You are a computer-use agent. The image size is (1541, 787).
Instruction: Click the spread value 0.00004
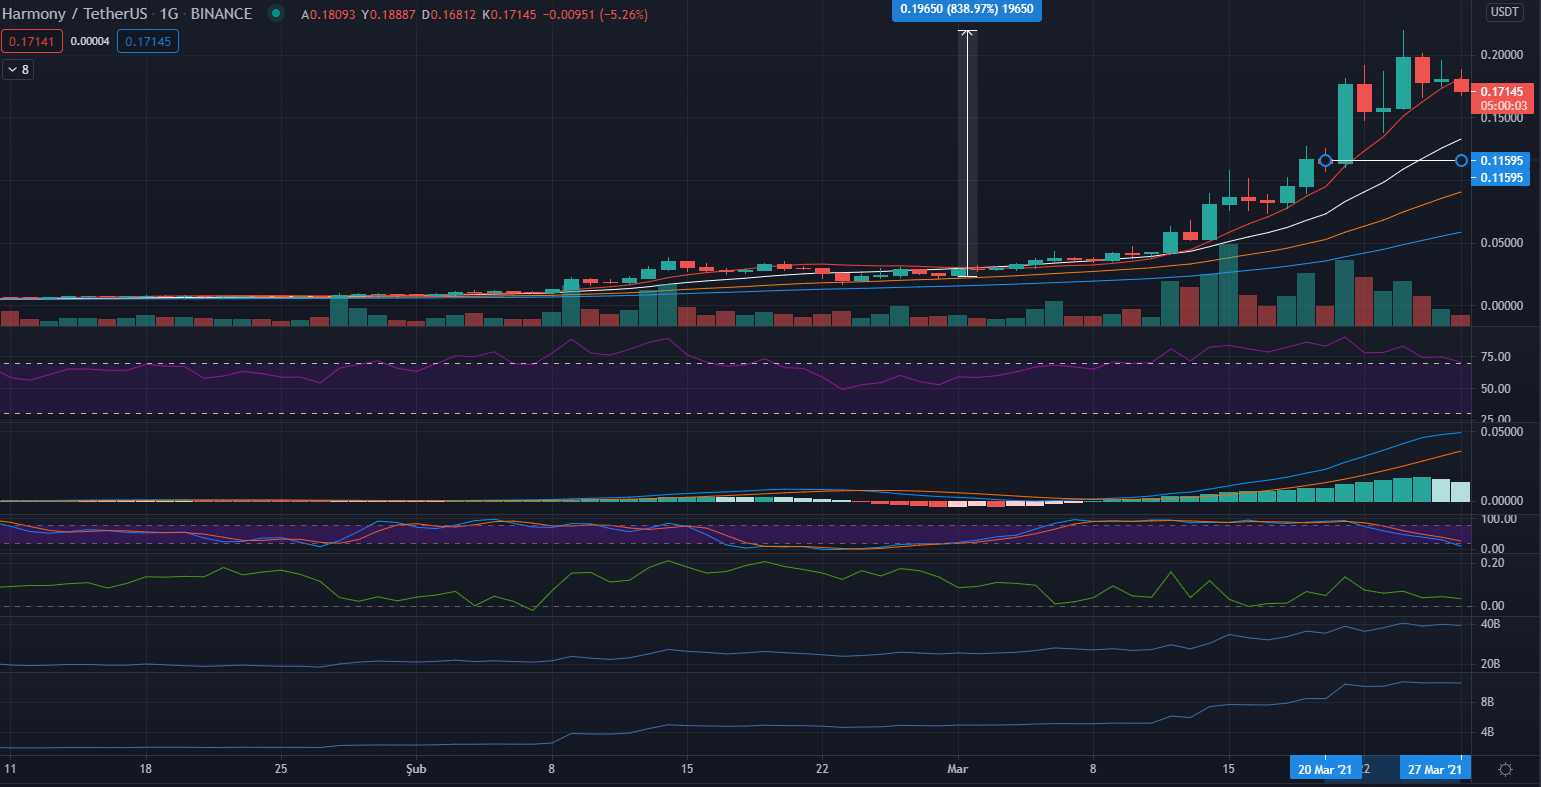pyautogui.click(x=91, y=42)
